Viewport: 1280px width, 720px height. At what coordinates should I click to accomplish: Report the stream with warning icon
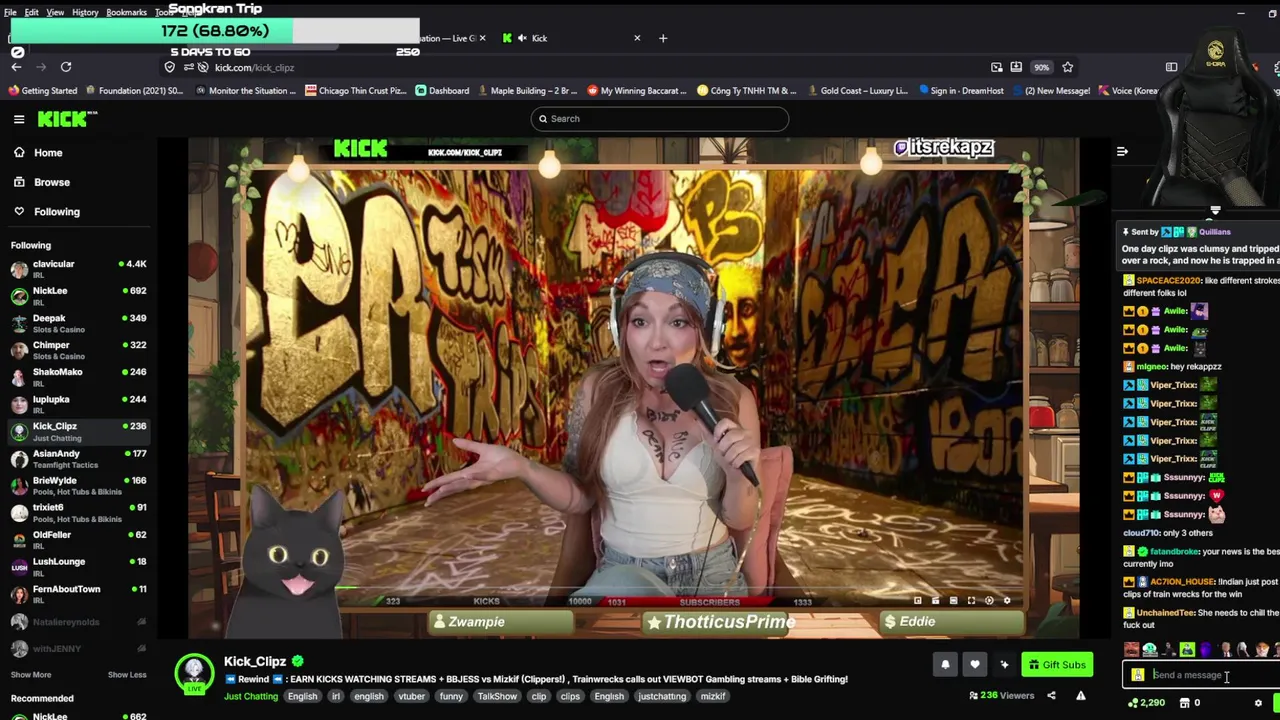point(1081,696)
